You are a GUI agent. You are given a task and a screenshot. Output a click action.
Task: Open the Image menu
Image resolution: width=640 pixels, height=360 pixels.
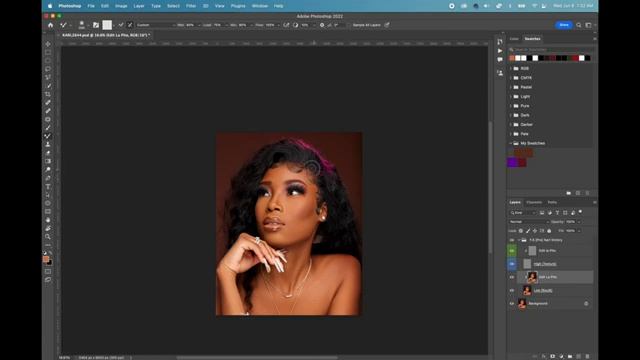click(x=121, y=6)
